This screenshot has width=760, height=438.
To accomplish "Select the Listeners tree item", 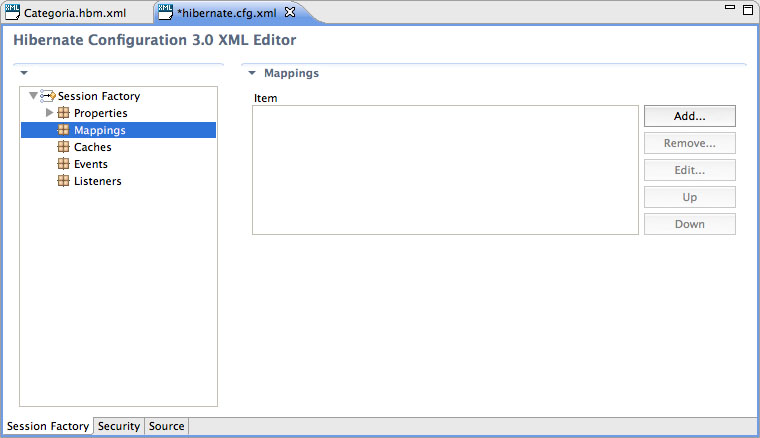I will pos(97,181).
